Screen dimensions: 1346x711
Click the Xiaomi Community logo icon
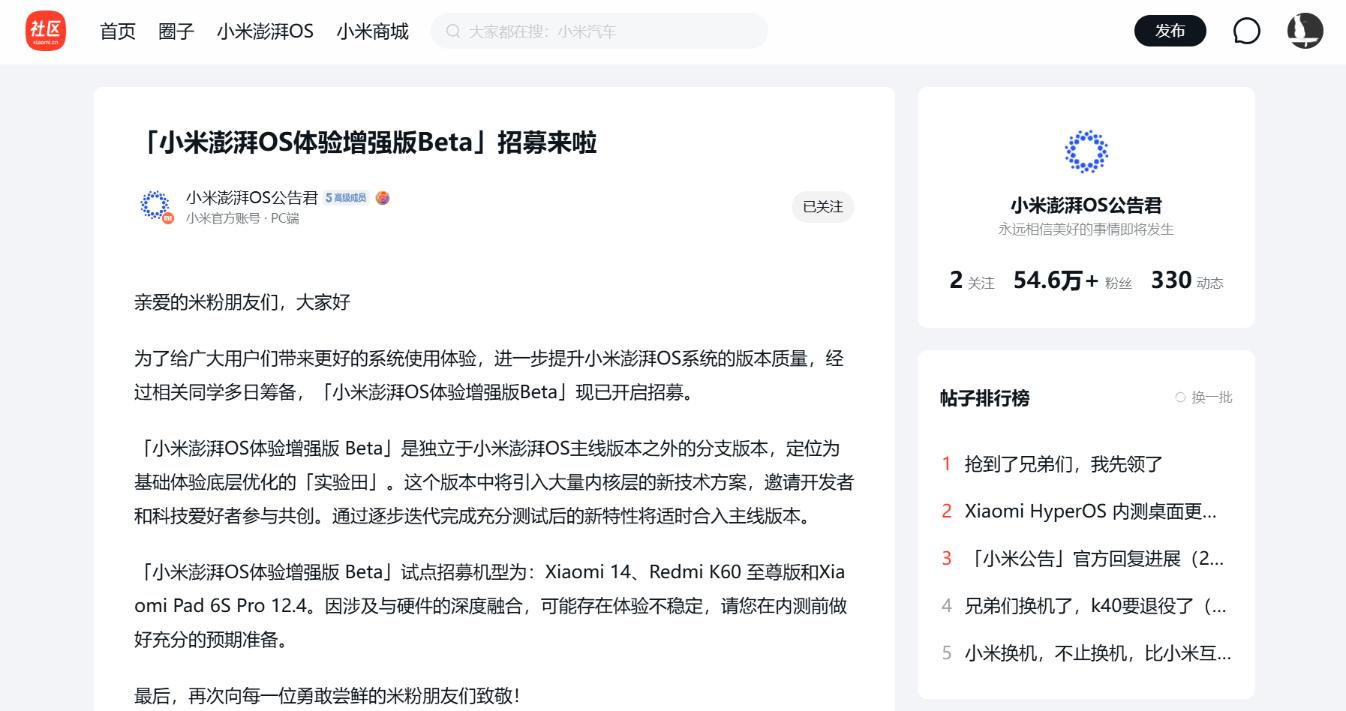[x=45, y=31]
